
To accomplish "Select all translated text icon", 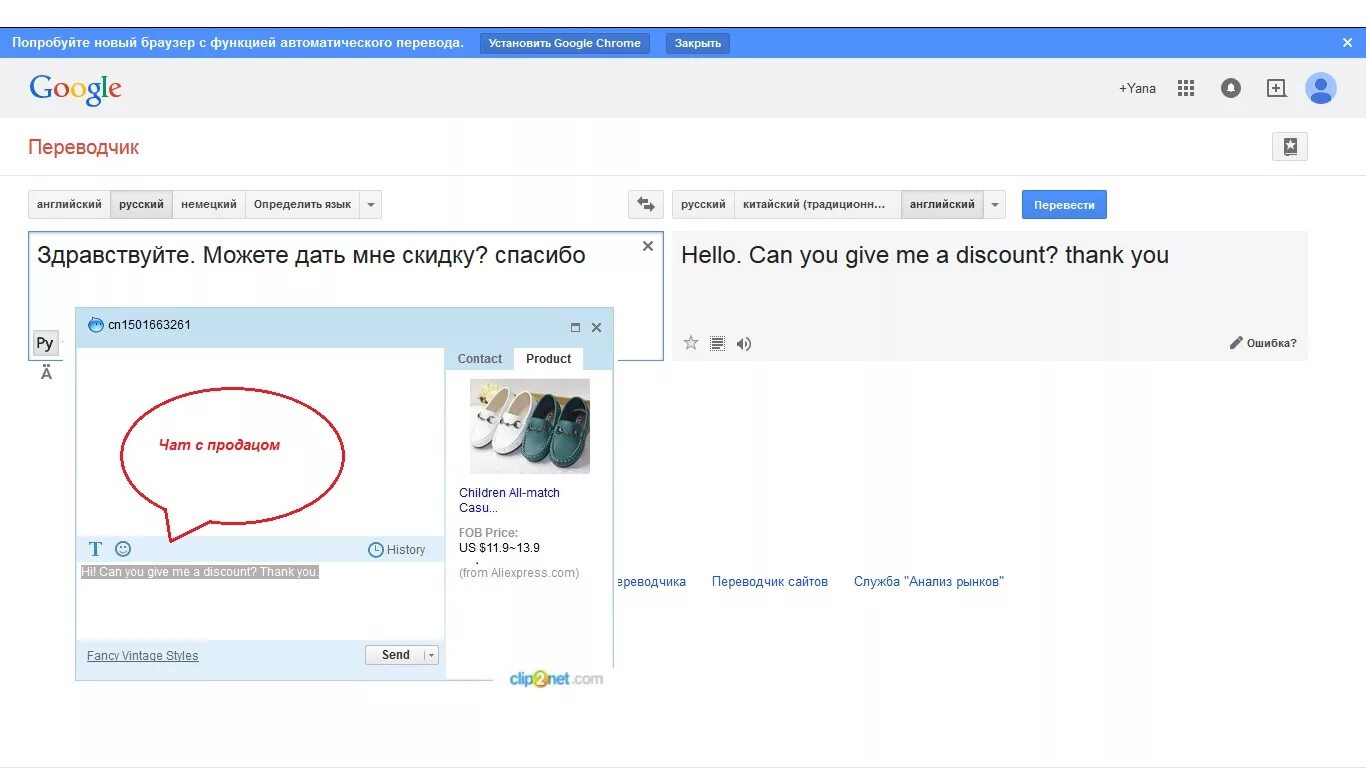I will pos(717,343).
